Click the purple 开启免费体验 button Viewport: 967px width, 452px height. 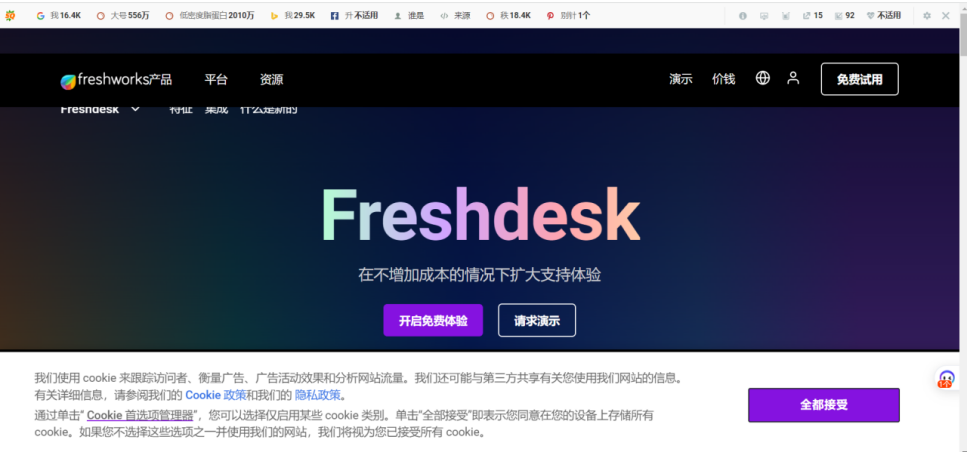click(433, 320)
